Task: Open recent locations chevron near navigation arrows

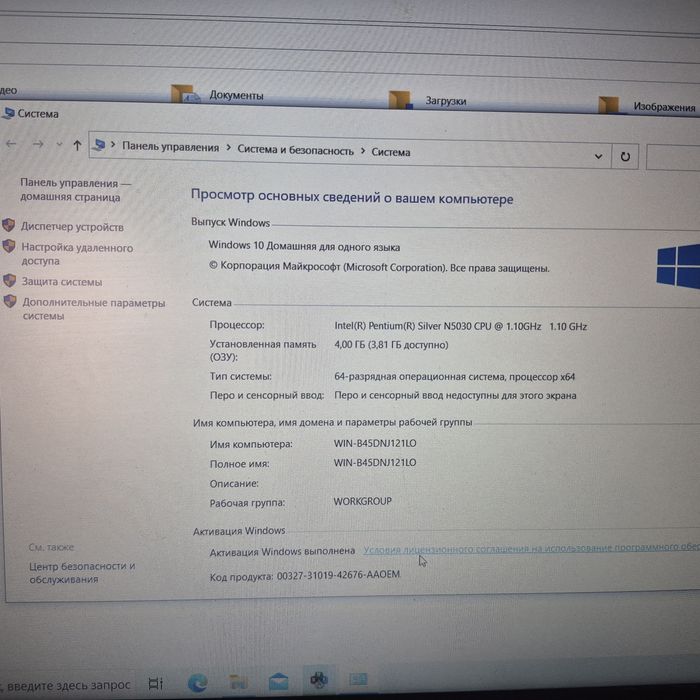Action: coord(59,144)
